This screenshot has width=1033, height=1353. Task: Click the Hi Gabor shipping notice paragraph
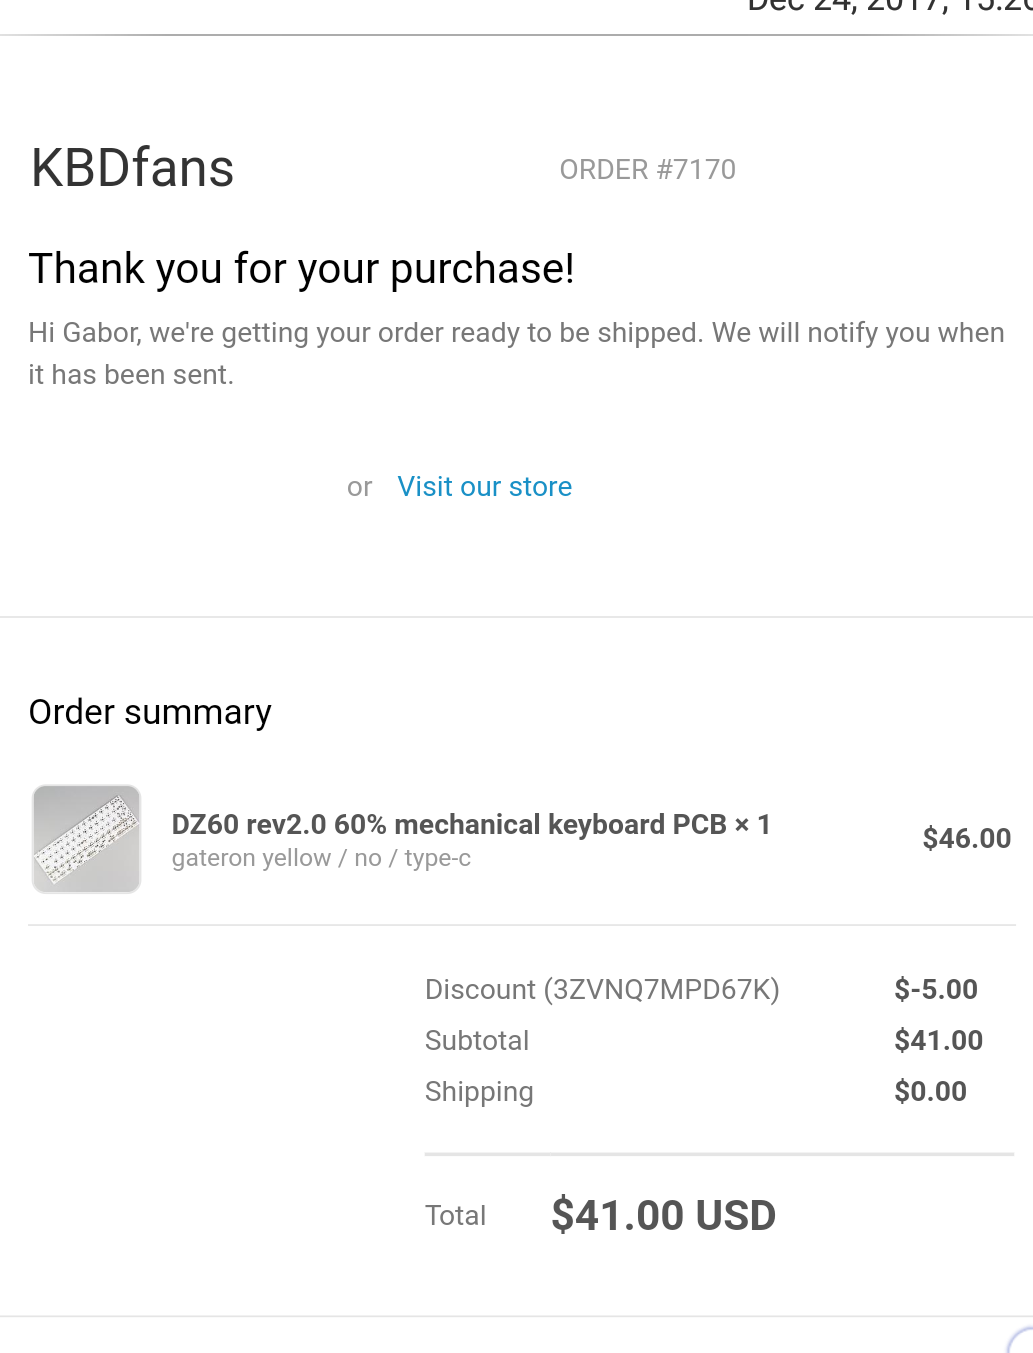[516, 354]
